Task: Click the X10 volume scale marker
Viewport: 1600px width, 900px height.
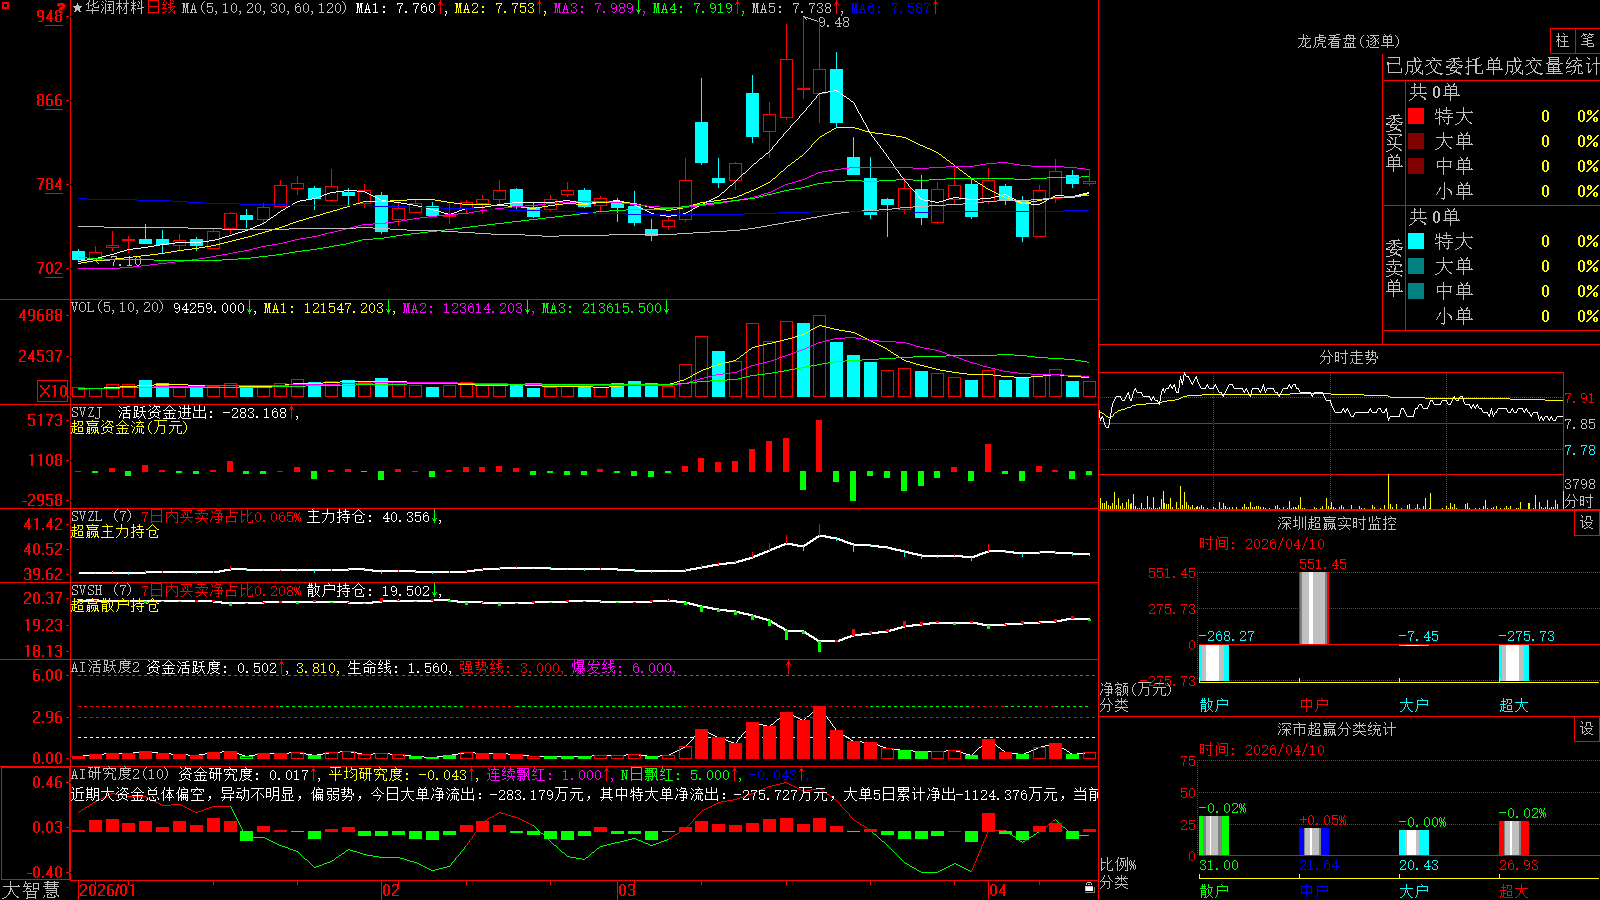Action: coord(53,391)
